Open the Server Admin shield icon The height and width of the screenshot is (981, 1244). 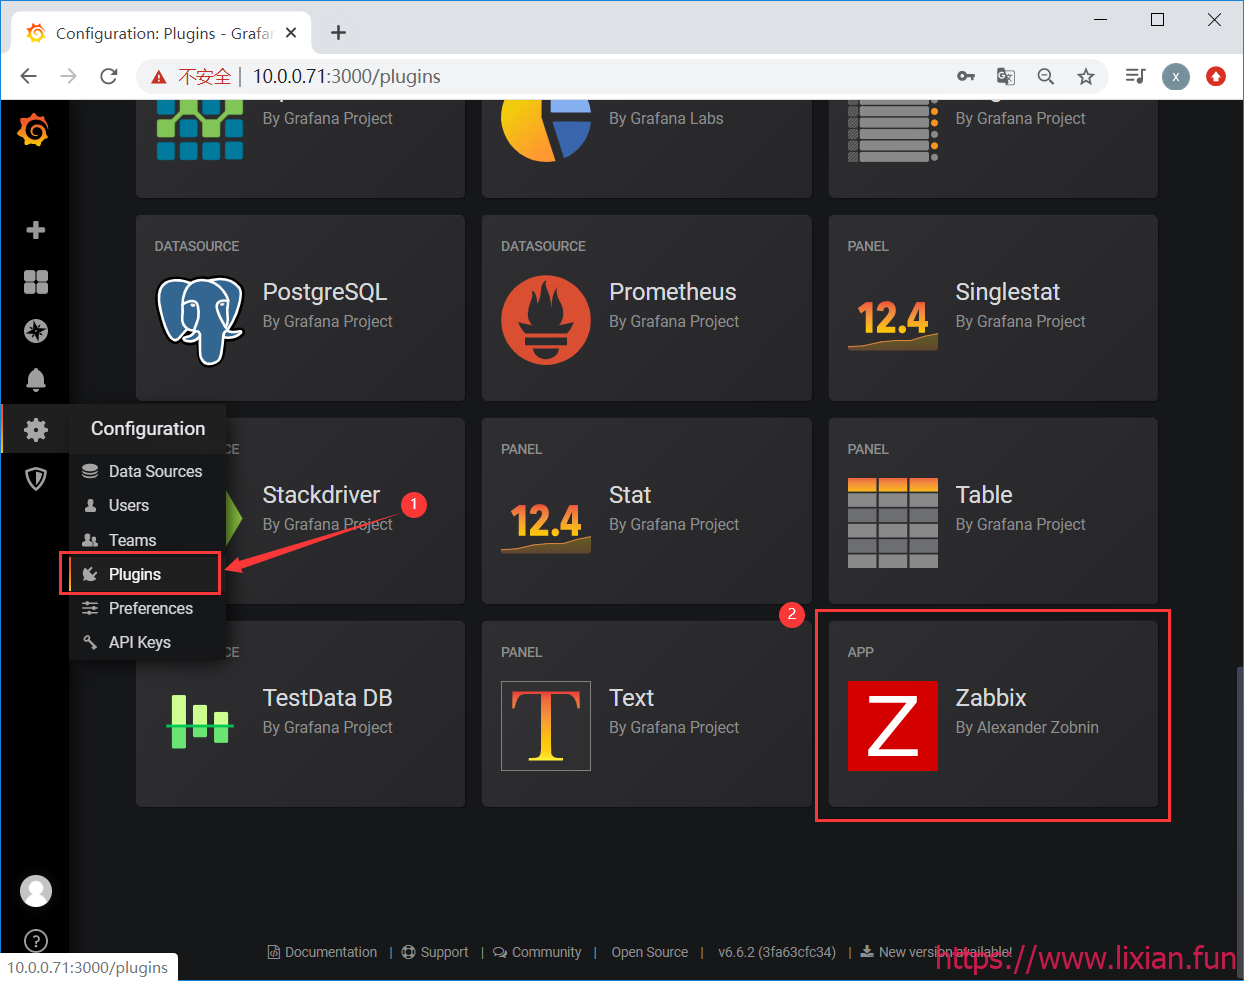click(36, 479)
